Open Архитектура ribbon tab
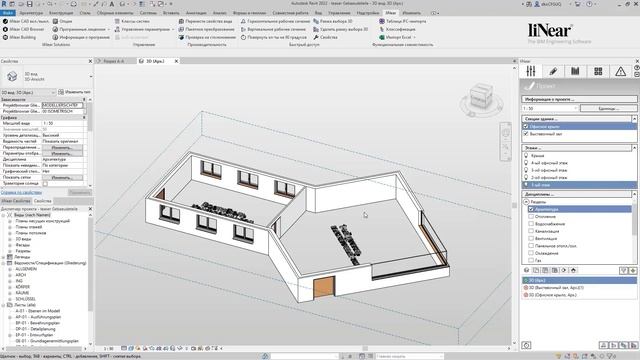The image size is (640, 360). tap(31, 13)
